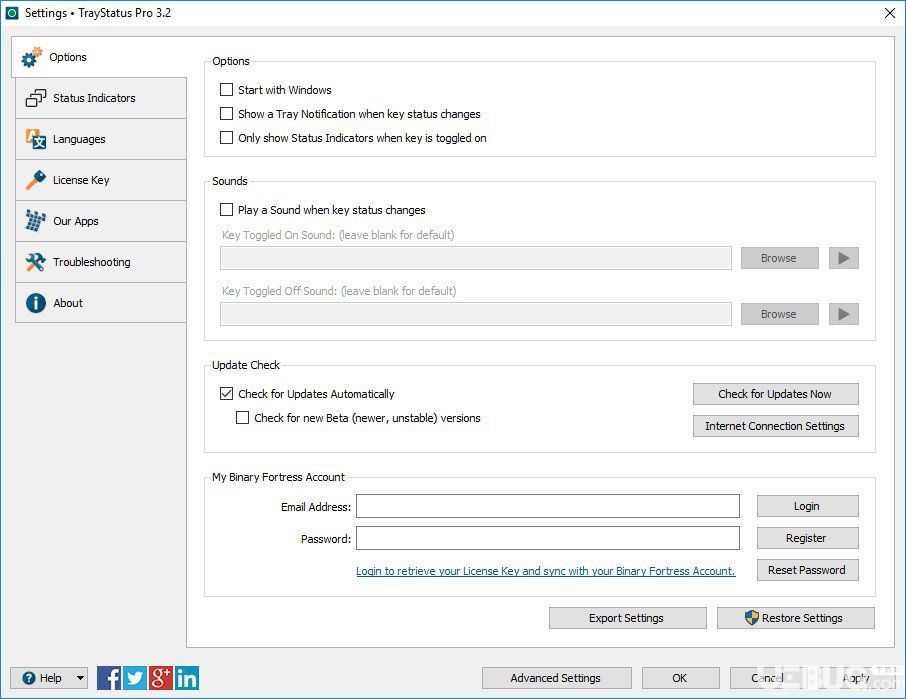The image size is (906, 699).
Task: Click the About info icon
Action: (36, 303)
